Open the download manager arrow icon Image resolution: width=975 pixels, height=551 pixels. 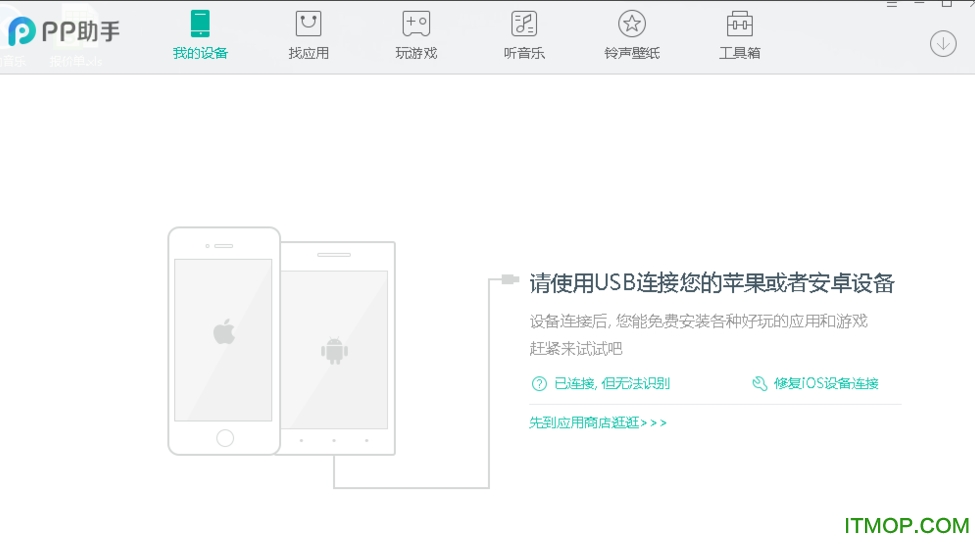943,43
